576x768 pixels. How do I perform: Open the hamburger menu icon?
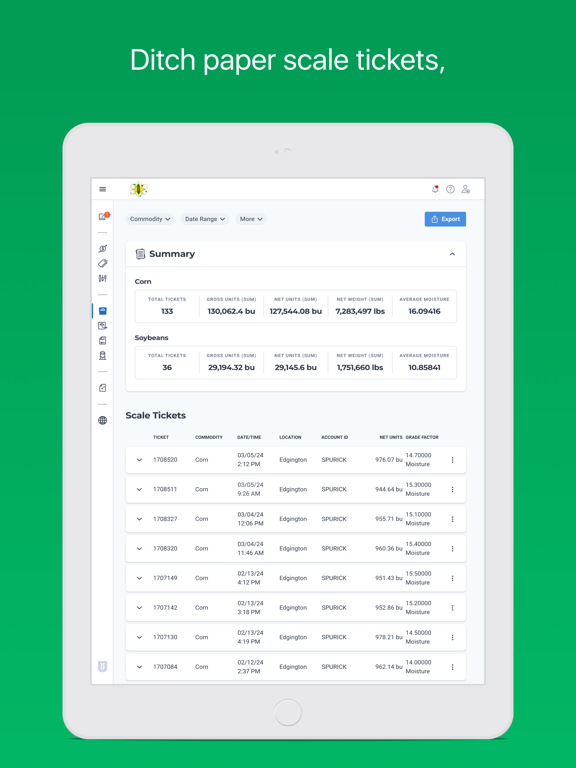(x=102, y=190)
